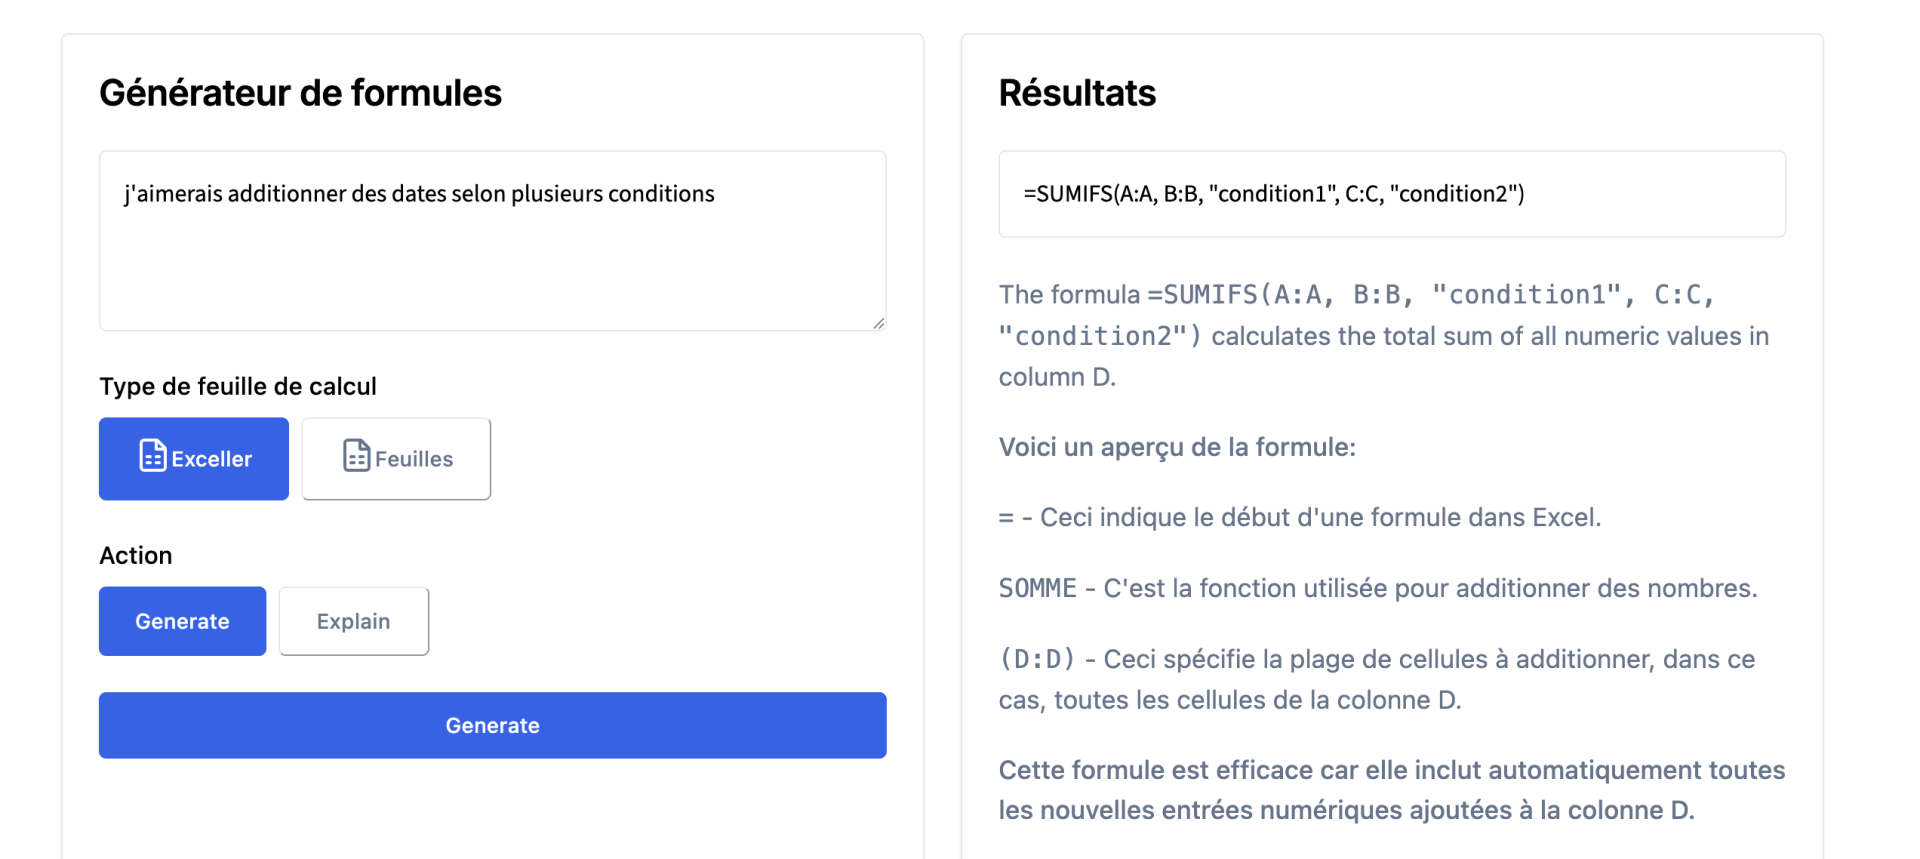1920x859 pixels.
Task: Click inside the formula request text area
Action: tap(490, 240)
